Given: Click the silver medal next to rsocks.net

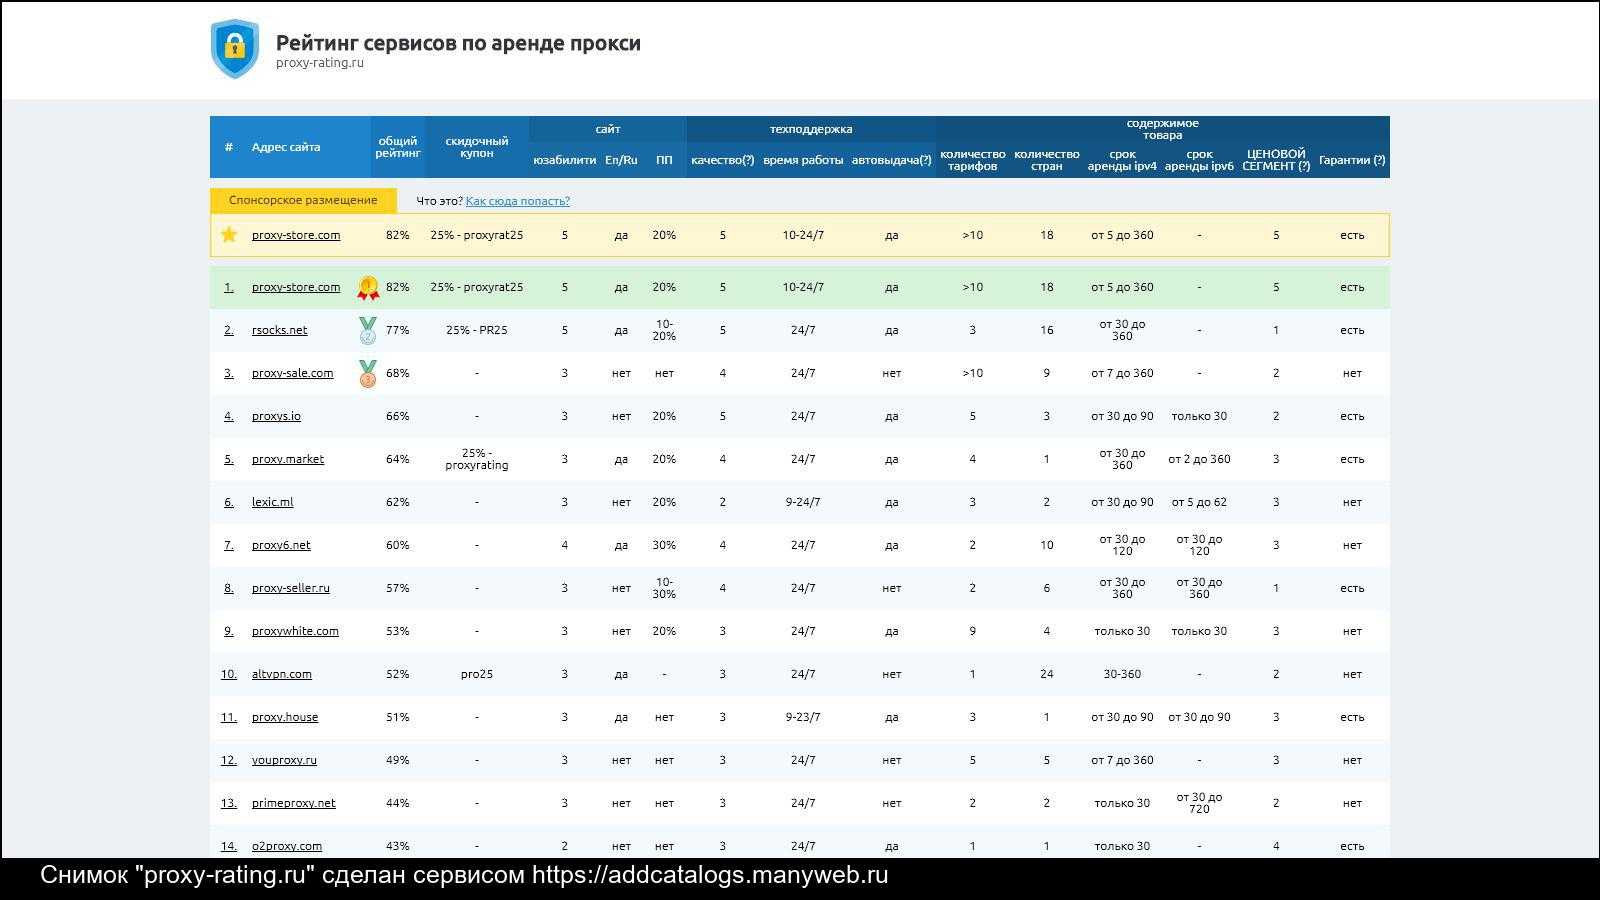Looking at the screenshot, I should pyautogui.click(x=368, y=331).
